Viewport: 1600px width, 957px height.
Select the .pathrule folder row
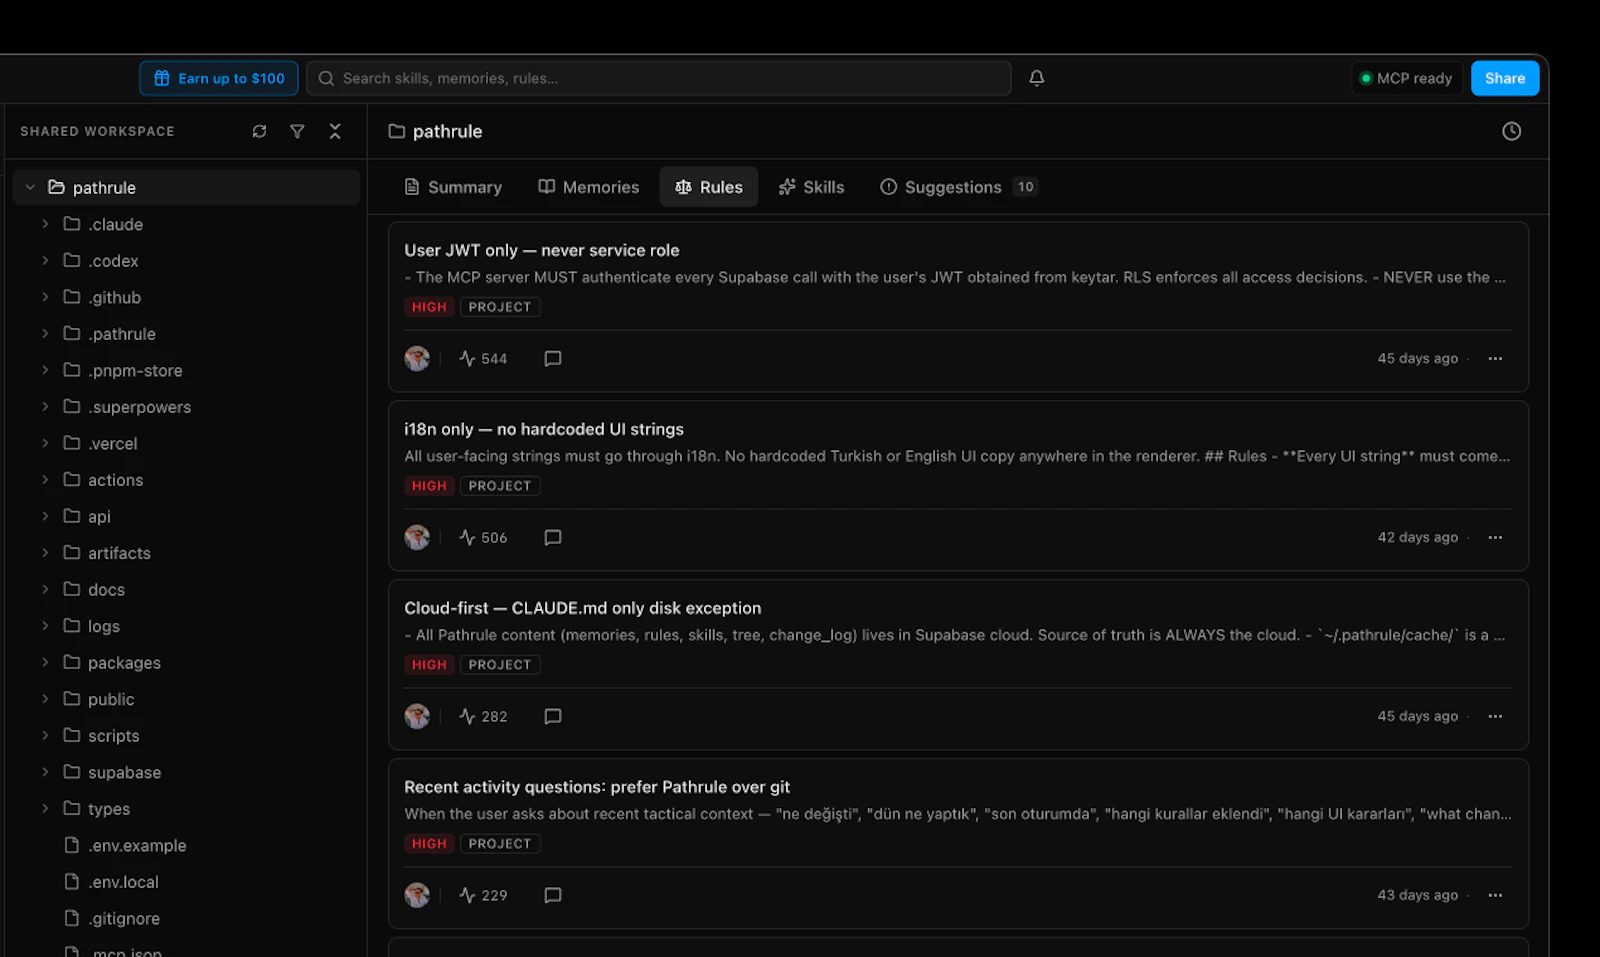point(187,333)
